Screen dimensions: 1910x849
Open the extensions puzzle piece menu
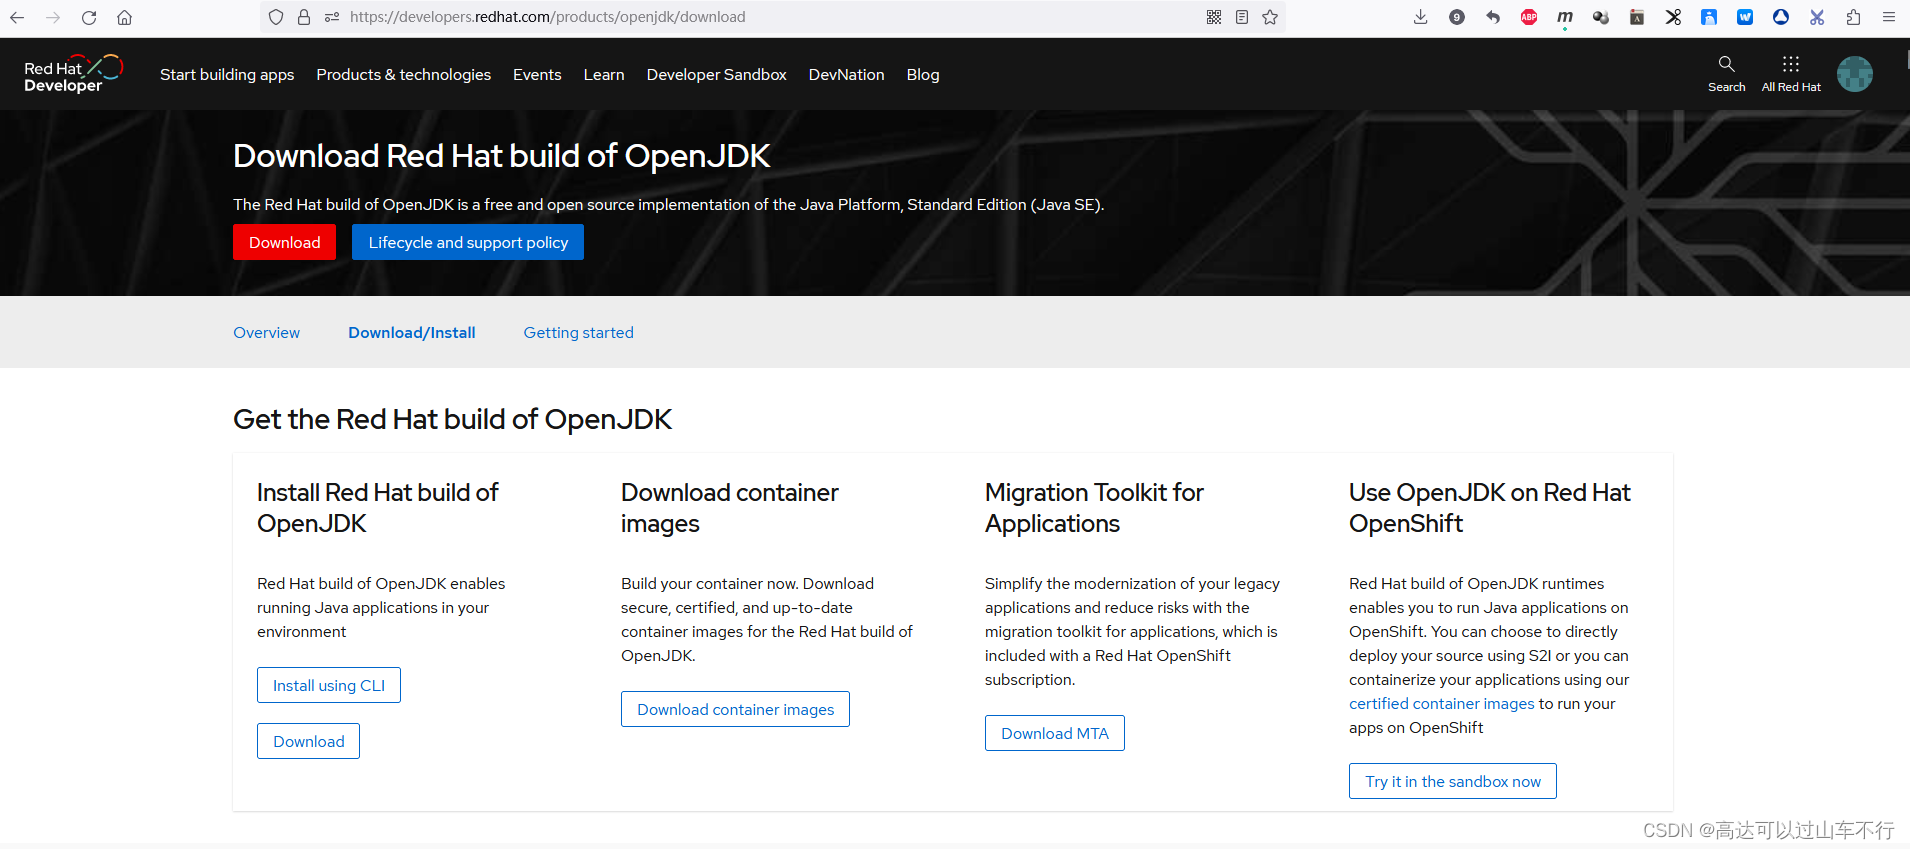point(1853,17)
